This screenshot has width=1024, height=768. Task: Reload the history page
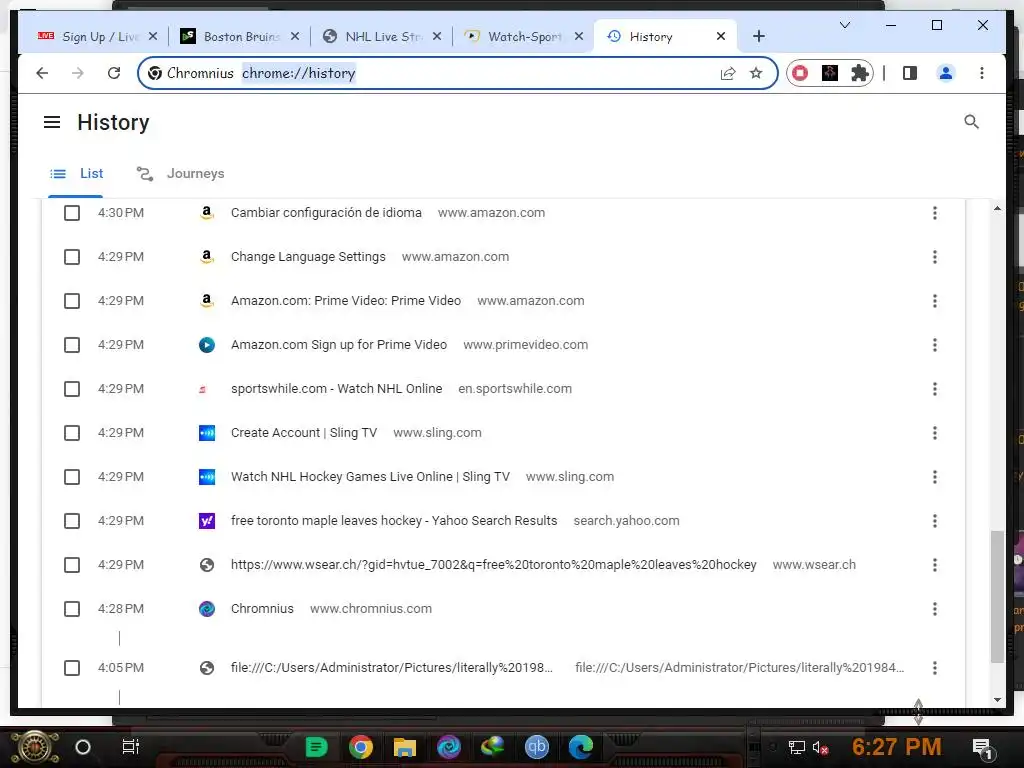pos(114,73)
